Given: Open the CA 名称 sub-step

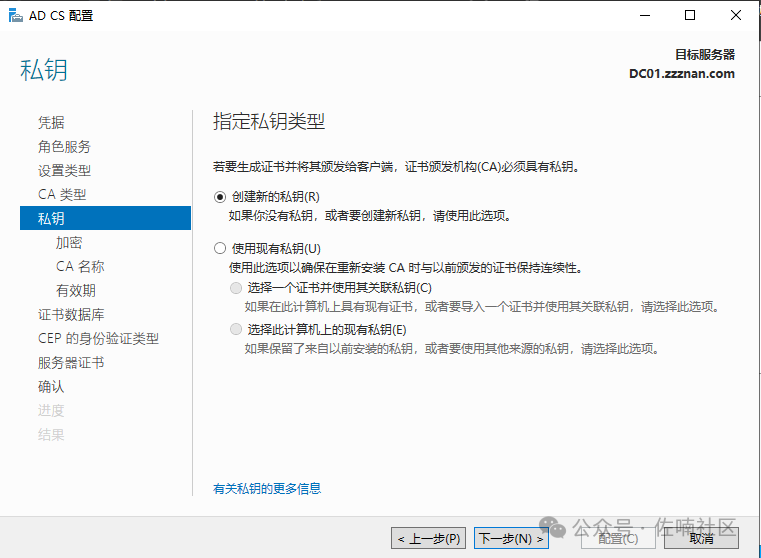Looking at the screenshot, I should 80,266.
